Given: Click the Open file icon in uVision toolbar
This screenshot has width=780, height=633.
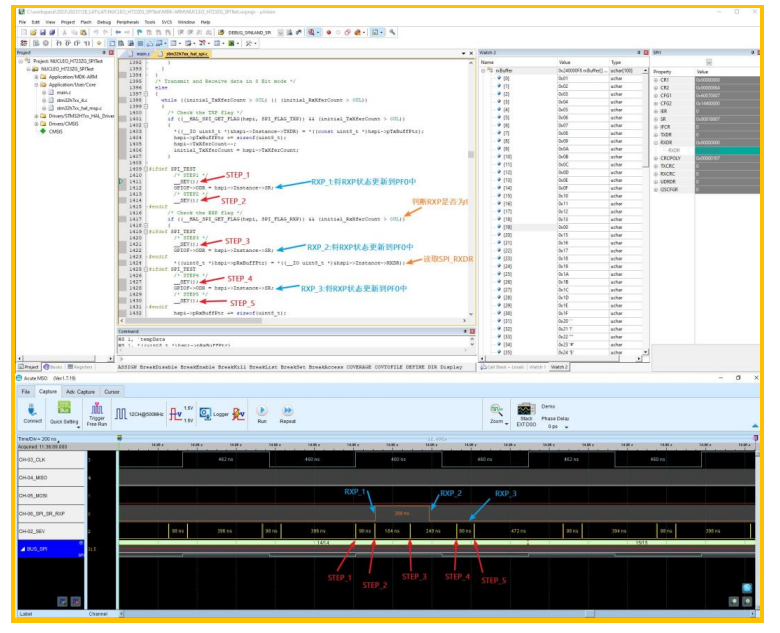Looking at the screenshot, I should pyautogui.click(x=33, y=32).
